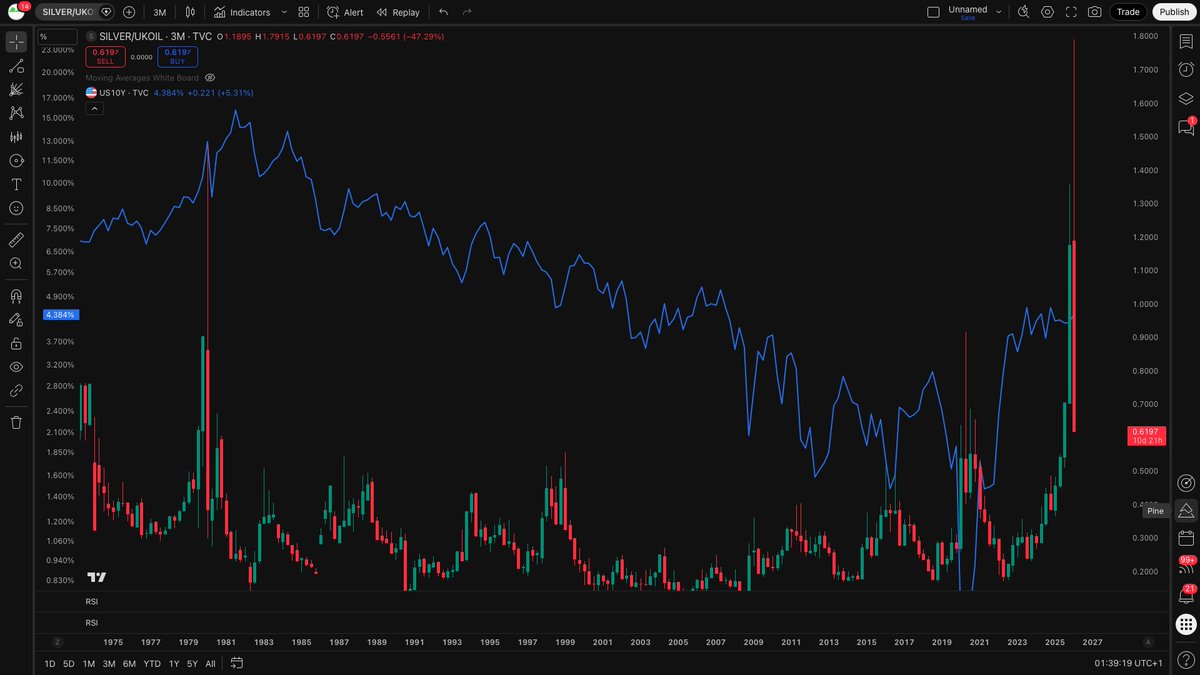This screenshot has height=675, width=1200.
Task: Undo the last chart action
Action: pos(443,12)
